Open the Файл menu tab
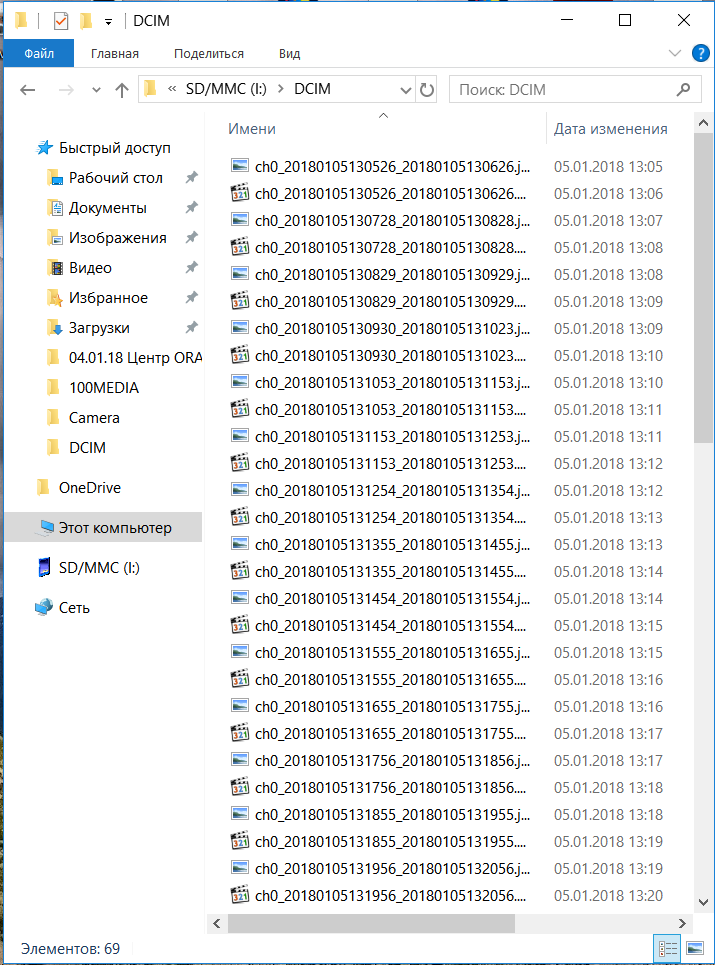 [x=38, y=54]
